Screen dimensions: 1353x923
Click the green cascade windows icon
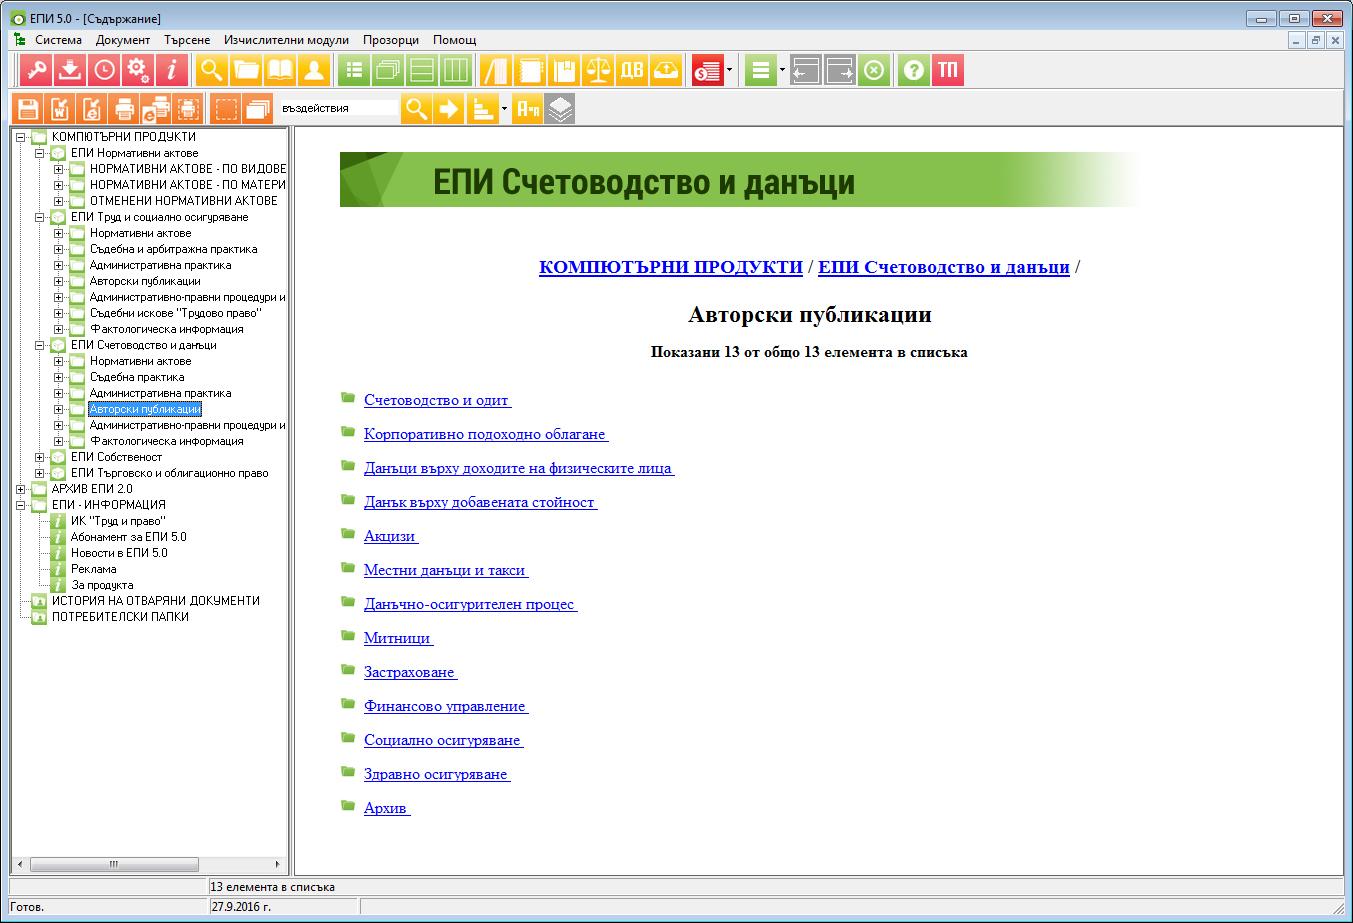(x=388, y=70)
